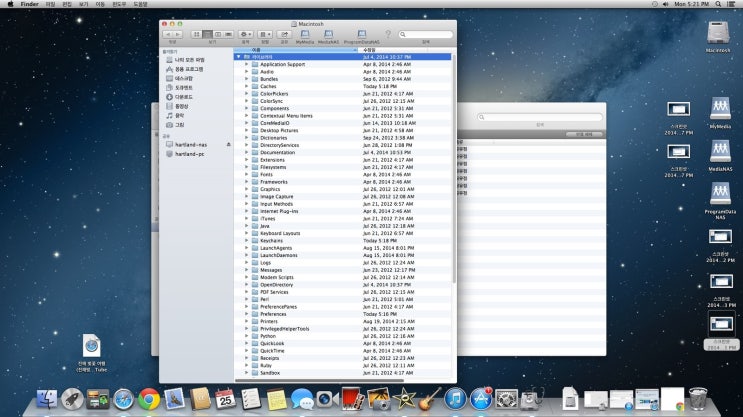Switch Finder to Cover Flow view

tap(228, 34)
